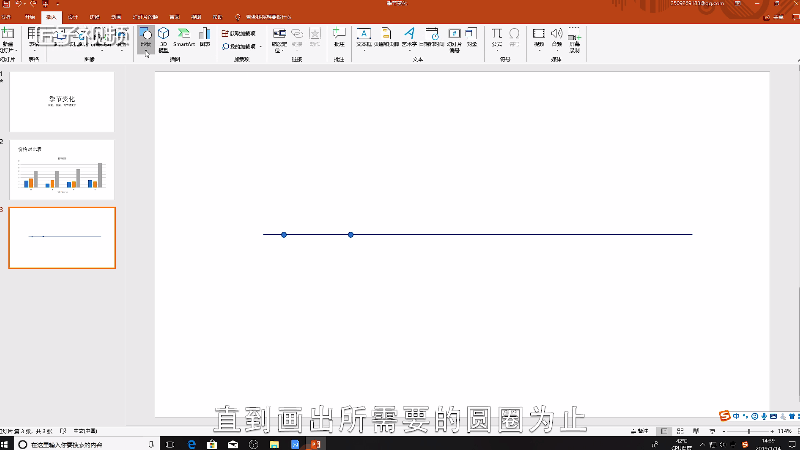The image size is (800, 450).
Task: Open the Slide Show ribbon tab
Action: [145, 17]
